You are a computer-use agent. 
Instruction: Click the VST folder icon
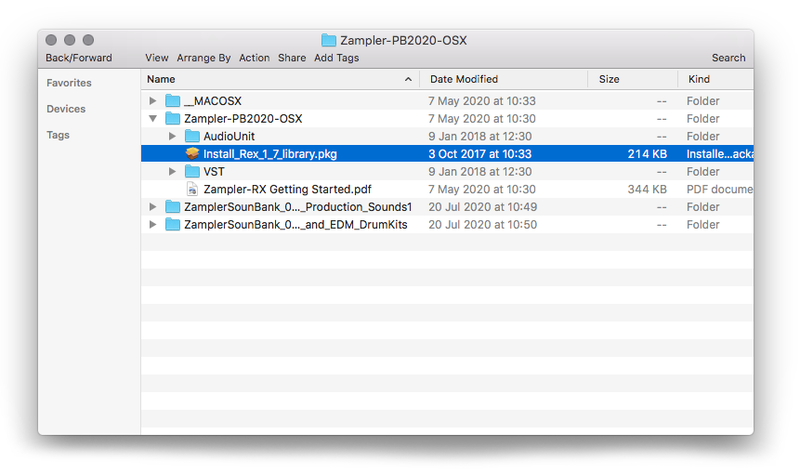point(192,171)
